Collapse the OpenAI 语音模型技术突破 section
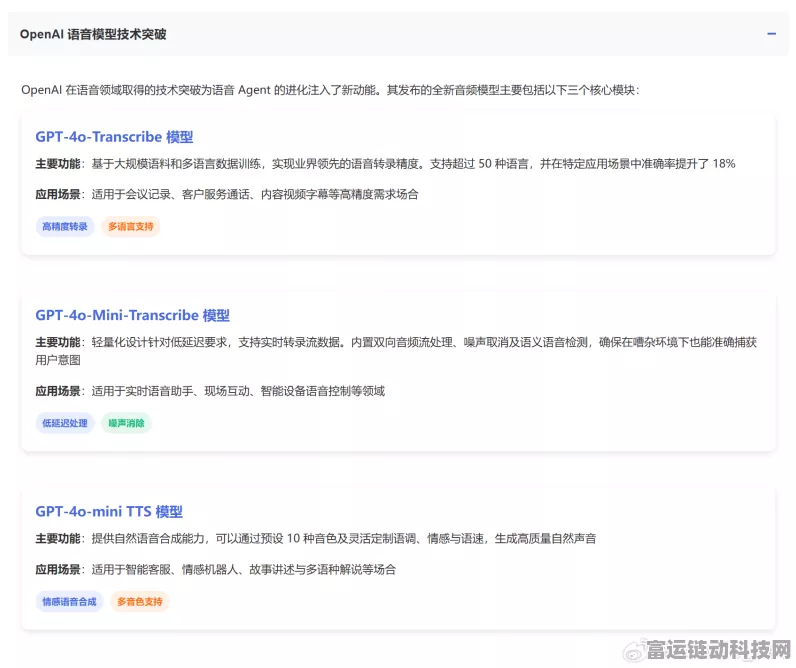Screen dimensions: 796x668 772,34
